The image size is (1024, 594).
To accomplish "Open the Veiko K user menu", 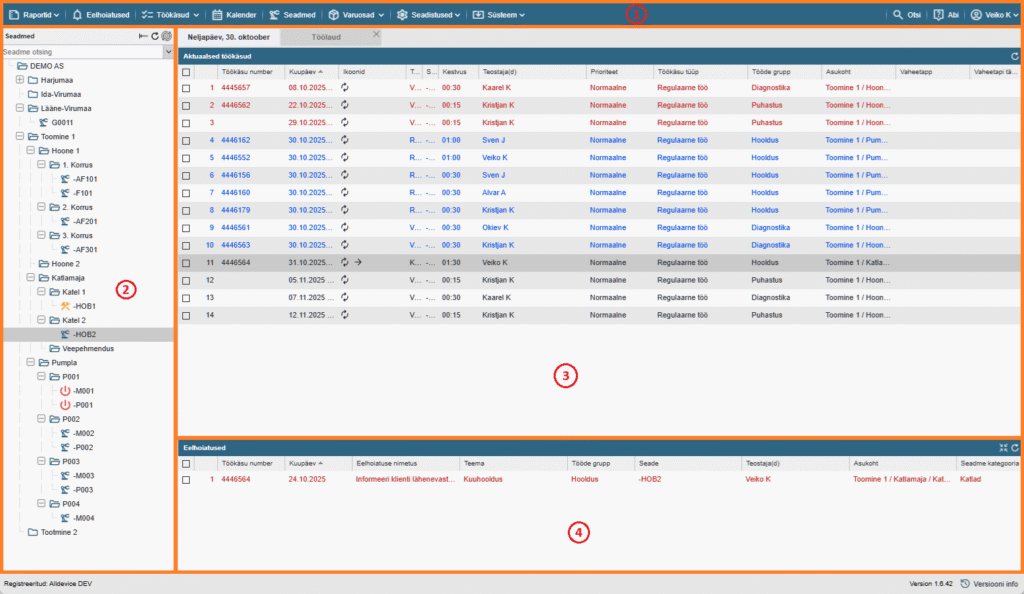I will pyautogui.click(x=995, y=15).
